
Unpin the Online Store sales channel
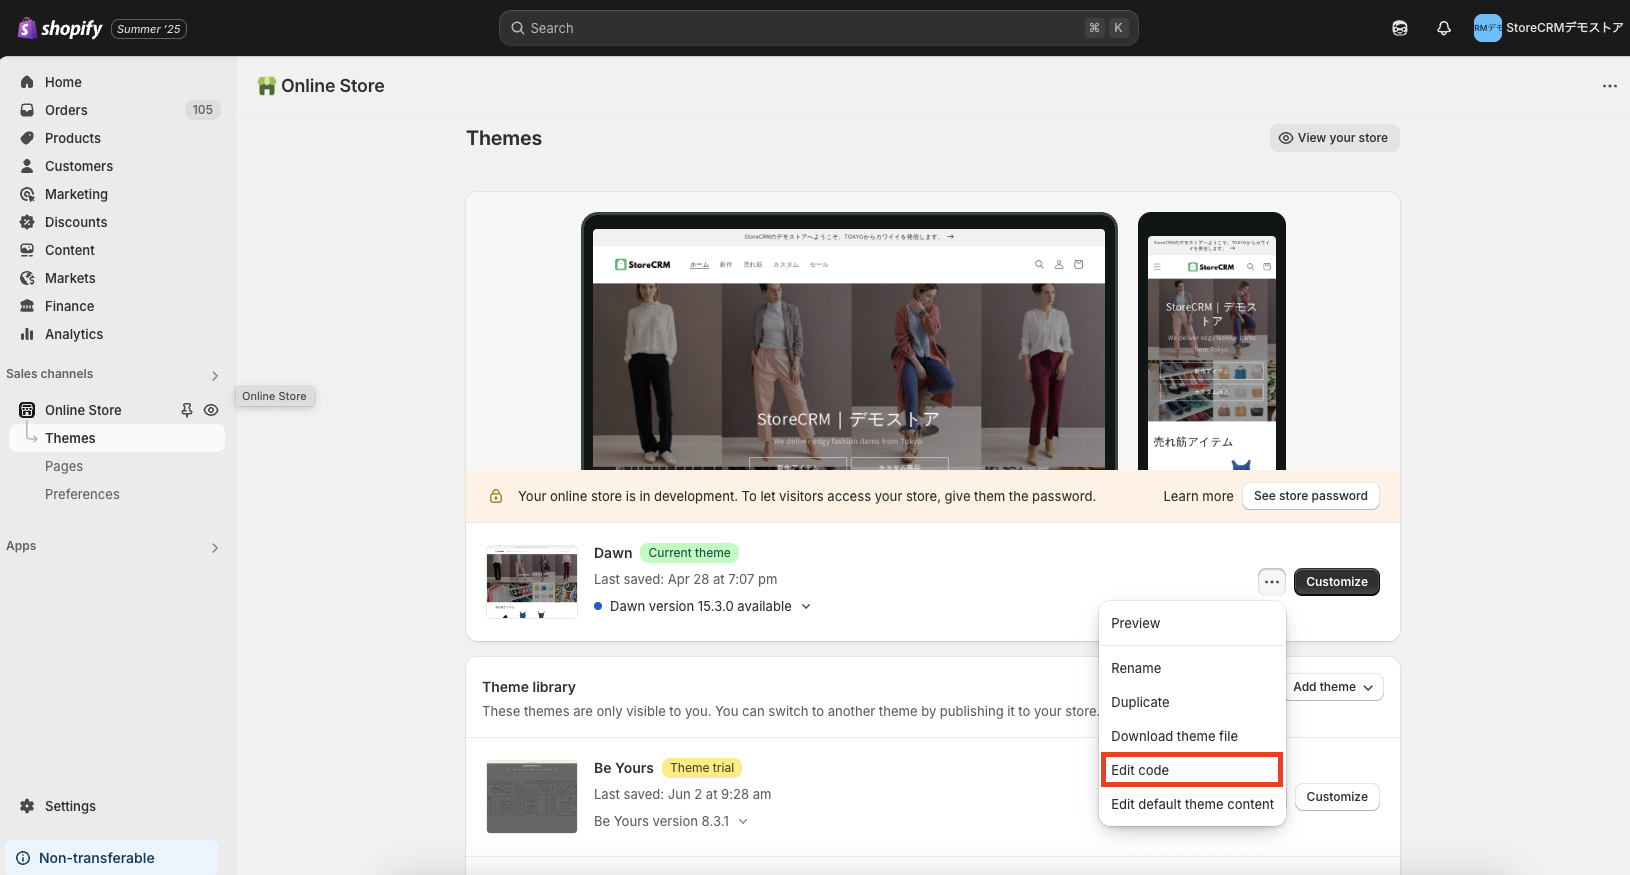pyautogui.click(x=187, y=410)
